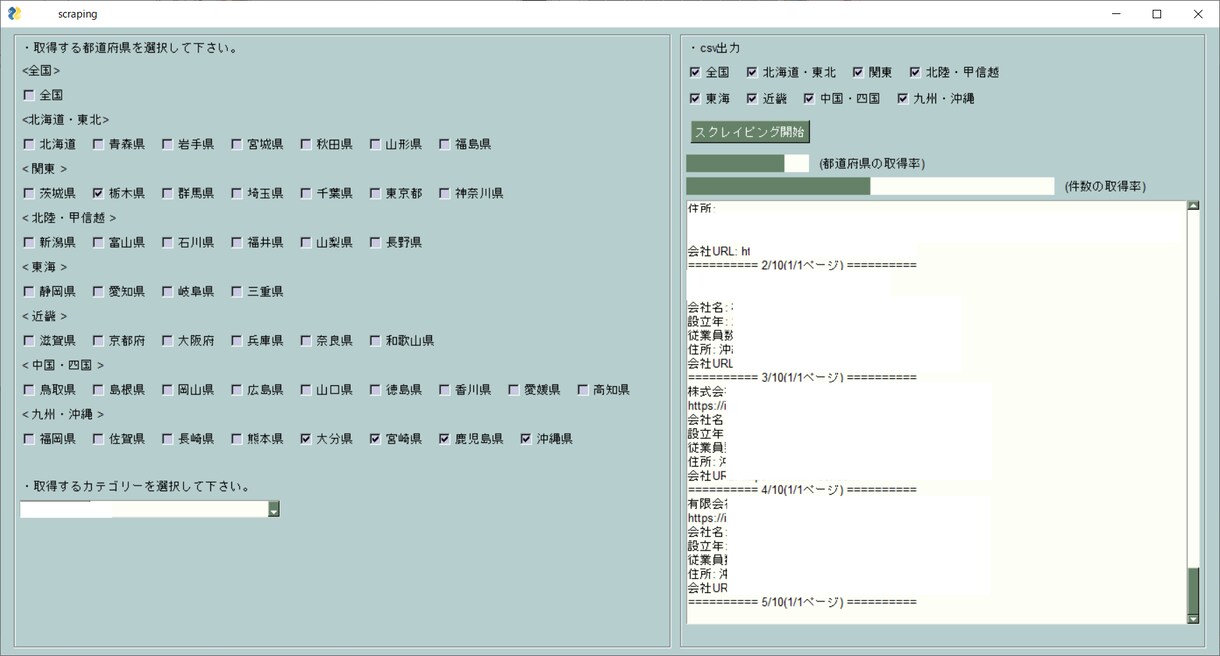
Task: Check the 岐阜県 checkbox
Action: coord(167,291)
